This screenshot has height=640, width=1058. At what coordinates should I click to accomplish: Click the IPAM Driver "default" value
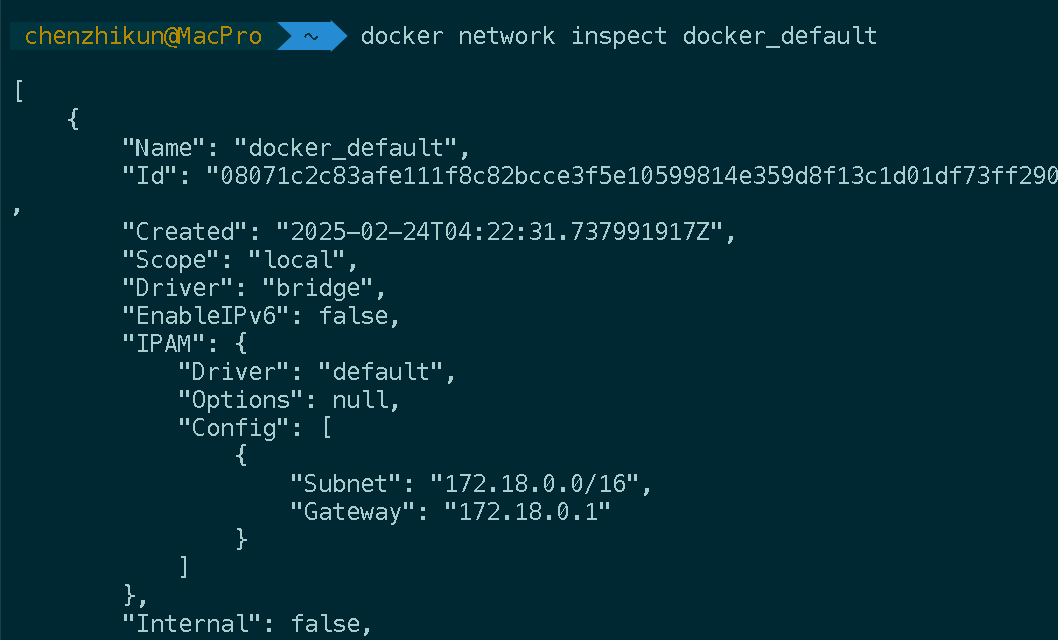[x=380, y=372]
